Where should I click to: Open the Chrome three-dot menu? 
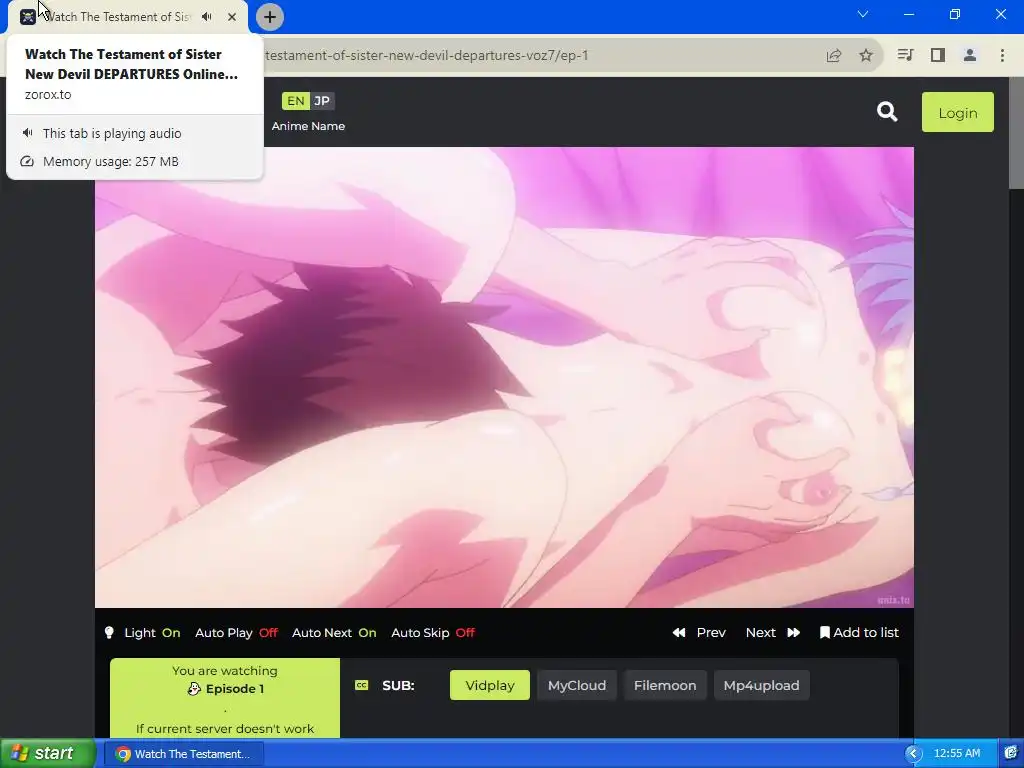click(1002, 56)
